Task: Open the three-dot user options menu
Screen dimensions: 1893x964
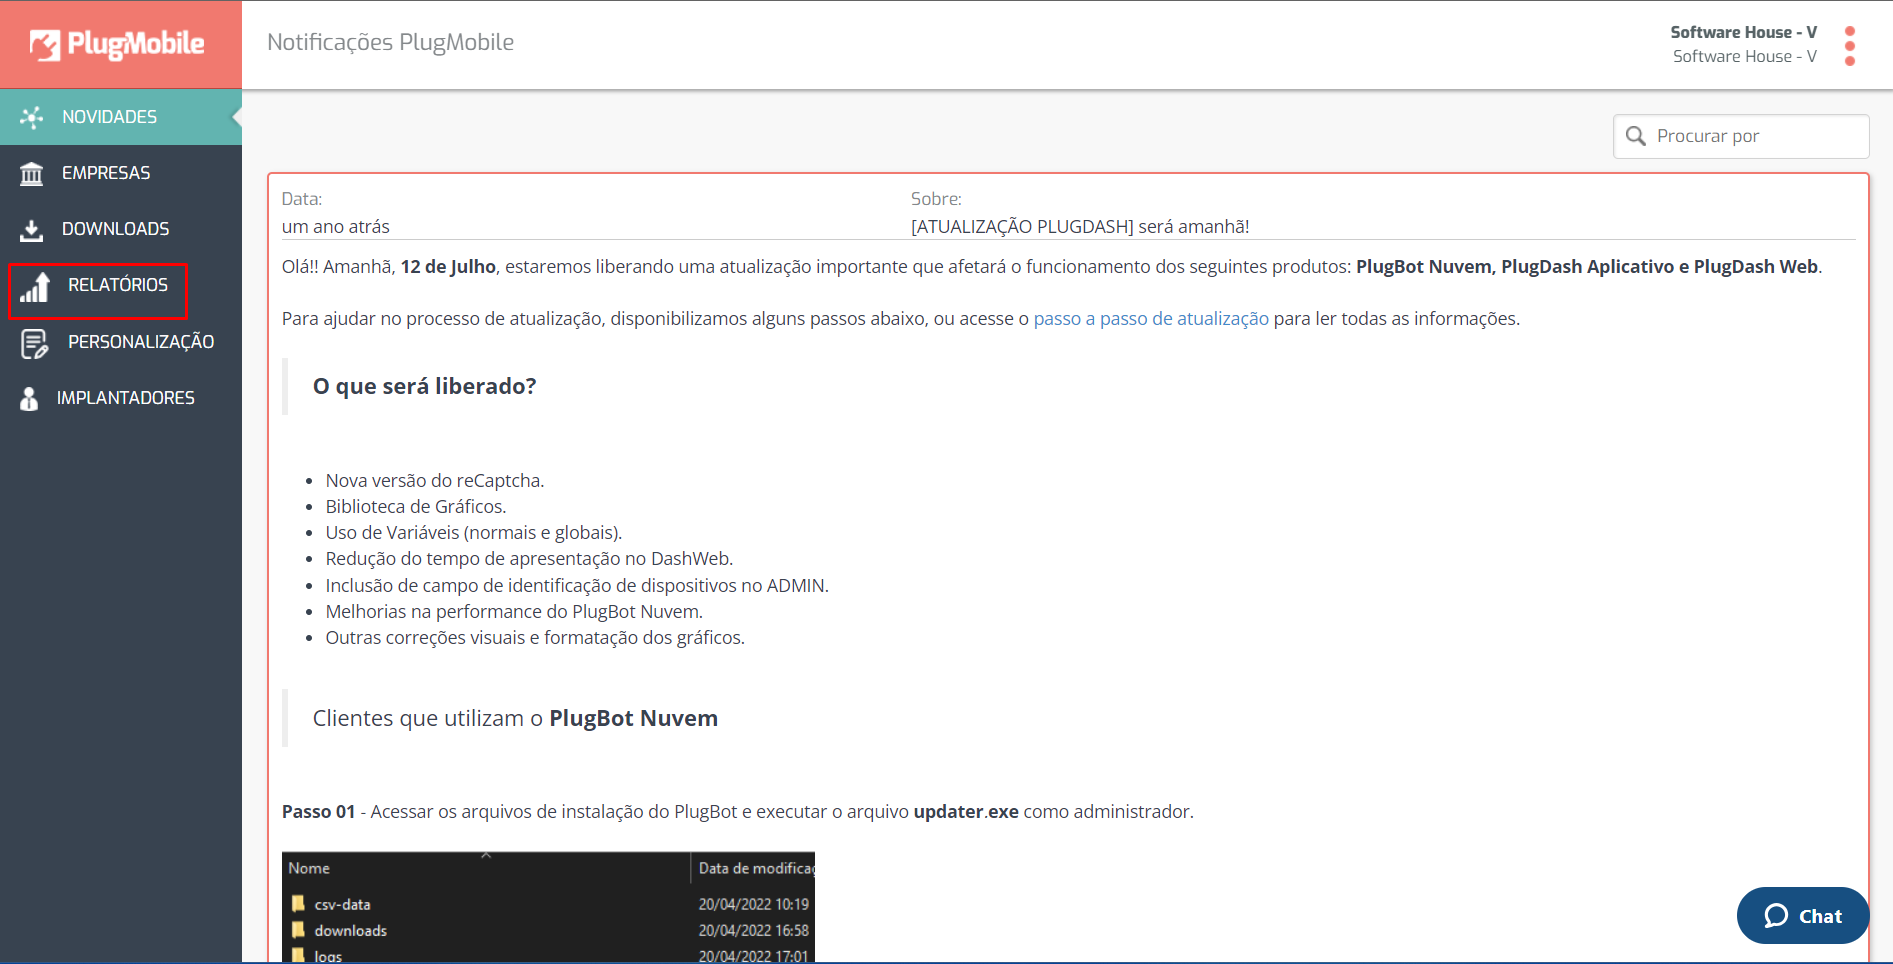Action: 1850,46
